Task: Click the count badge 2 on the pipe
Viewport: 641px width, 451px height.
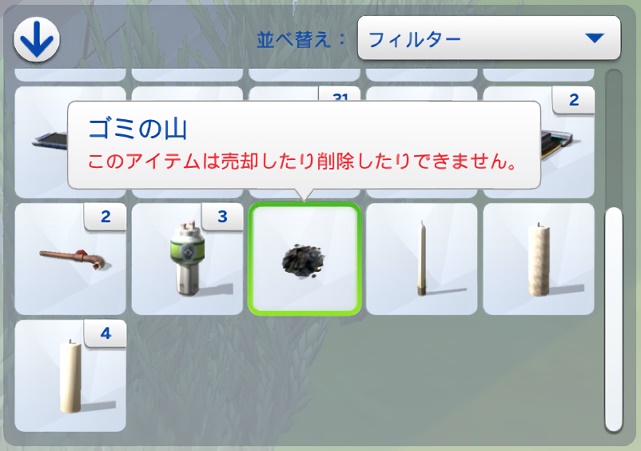Action: point(105,217)
